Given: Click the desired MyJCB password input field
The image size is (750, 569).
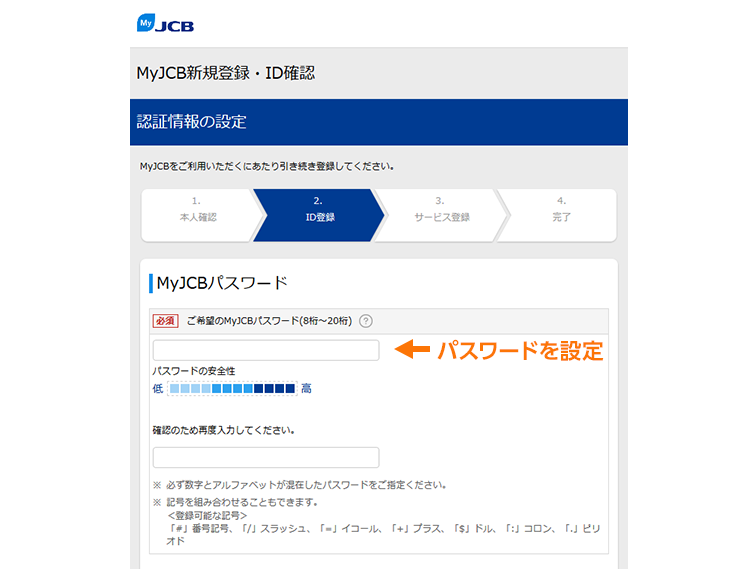Looking at the screenshot, I should coord(266,350).
